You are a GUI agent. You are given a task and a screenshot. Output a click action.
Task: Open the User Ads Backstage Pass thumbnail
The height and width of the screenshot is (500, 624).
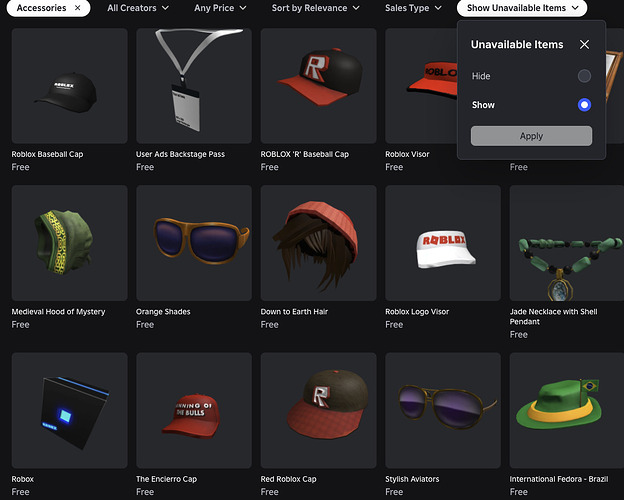click(x=194, y=86)
